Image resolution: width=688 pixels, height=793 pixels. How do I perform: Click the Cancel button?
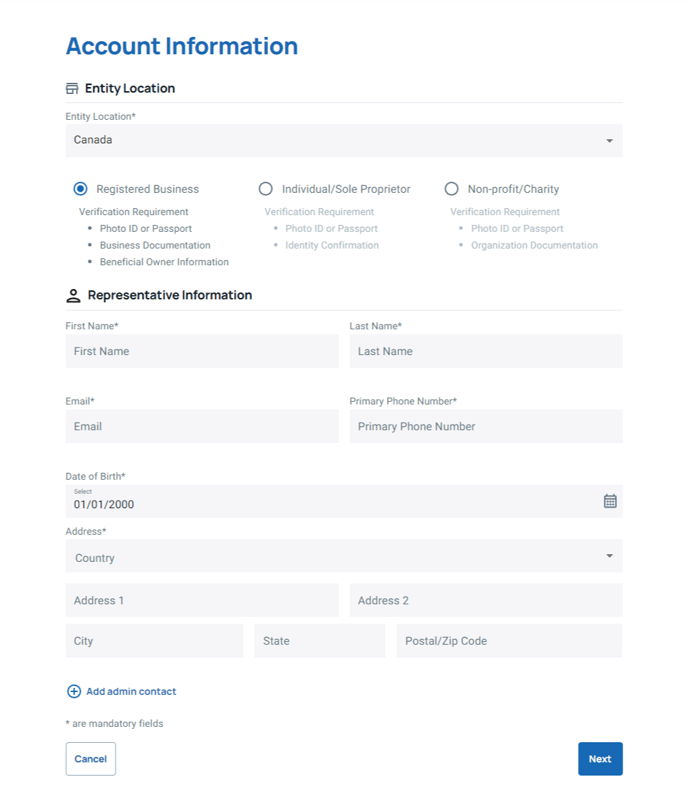[91, 759]
